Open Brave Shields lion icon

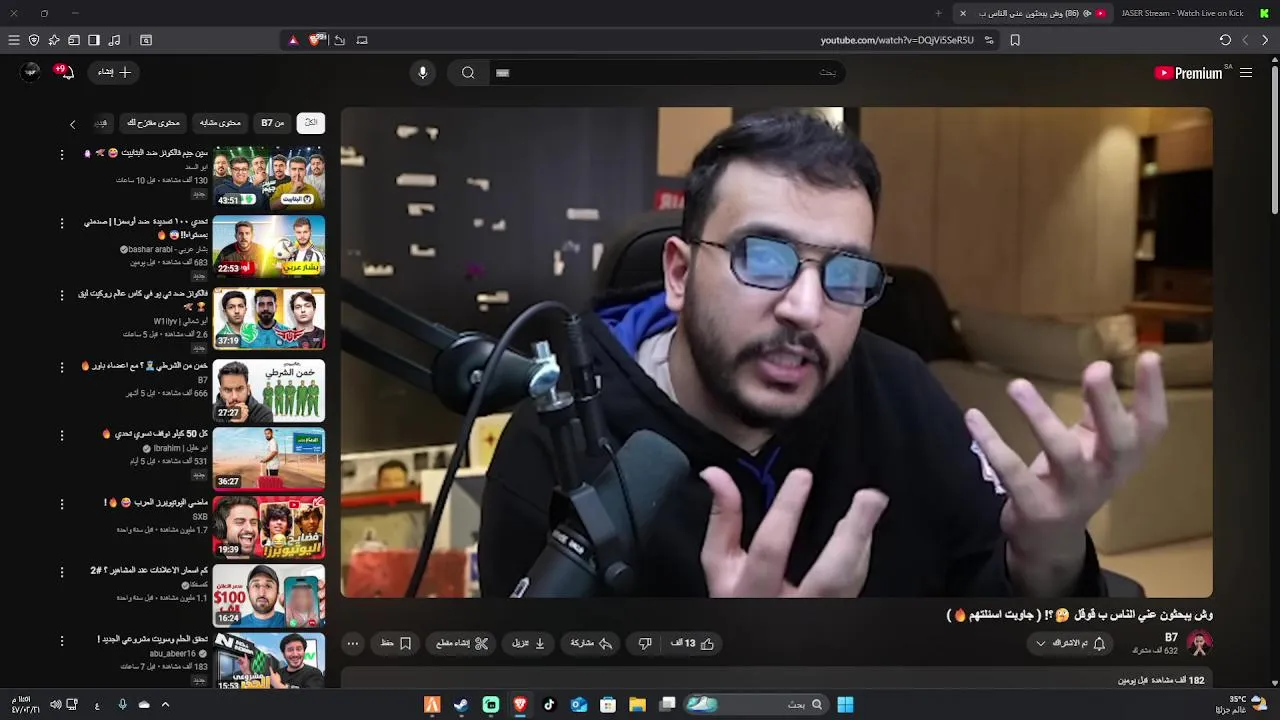(316, 40)
